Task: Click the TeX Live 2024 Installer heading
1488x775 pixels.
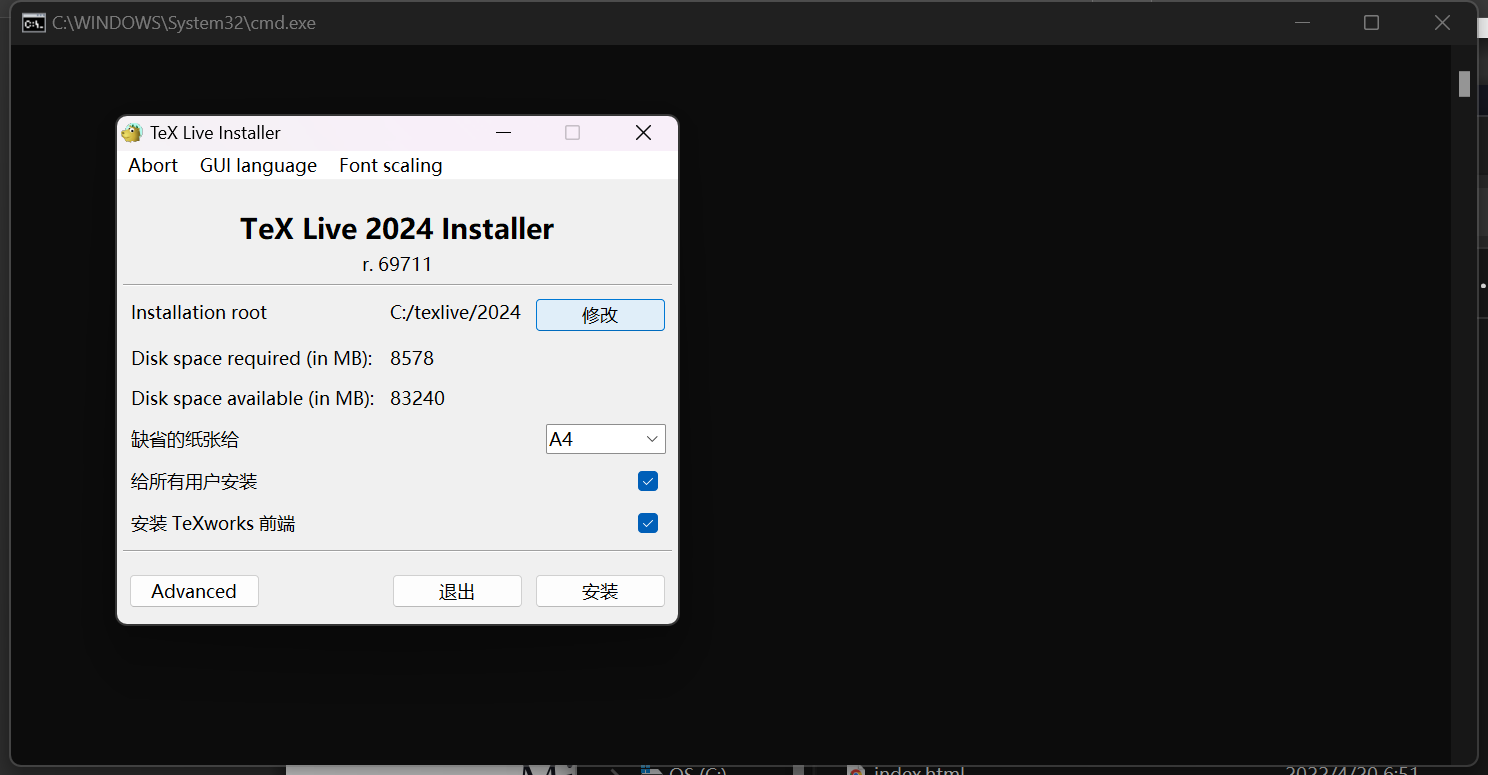Action: [397, 229]
